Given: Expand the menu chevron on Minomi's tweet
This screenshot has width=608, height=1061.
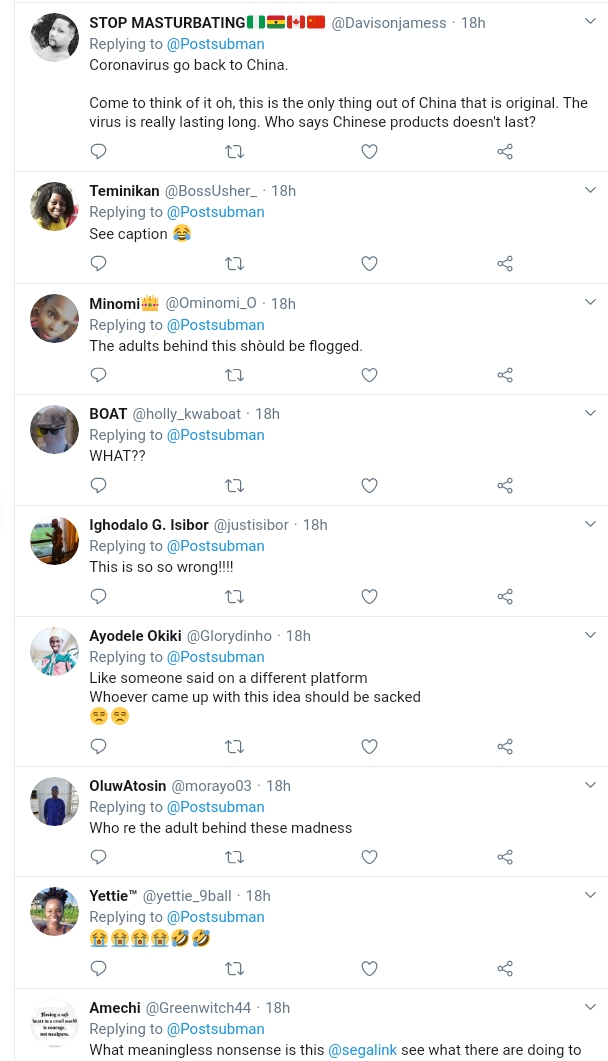Looking at the screenshot, I should tap(590, 303).
